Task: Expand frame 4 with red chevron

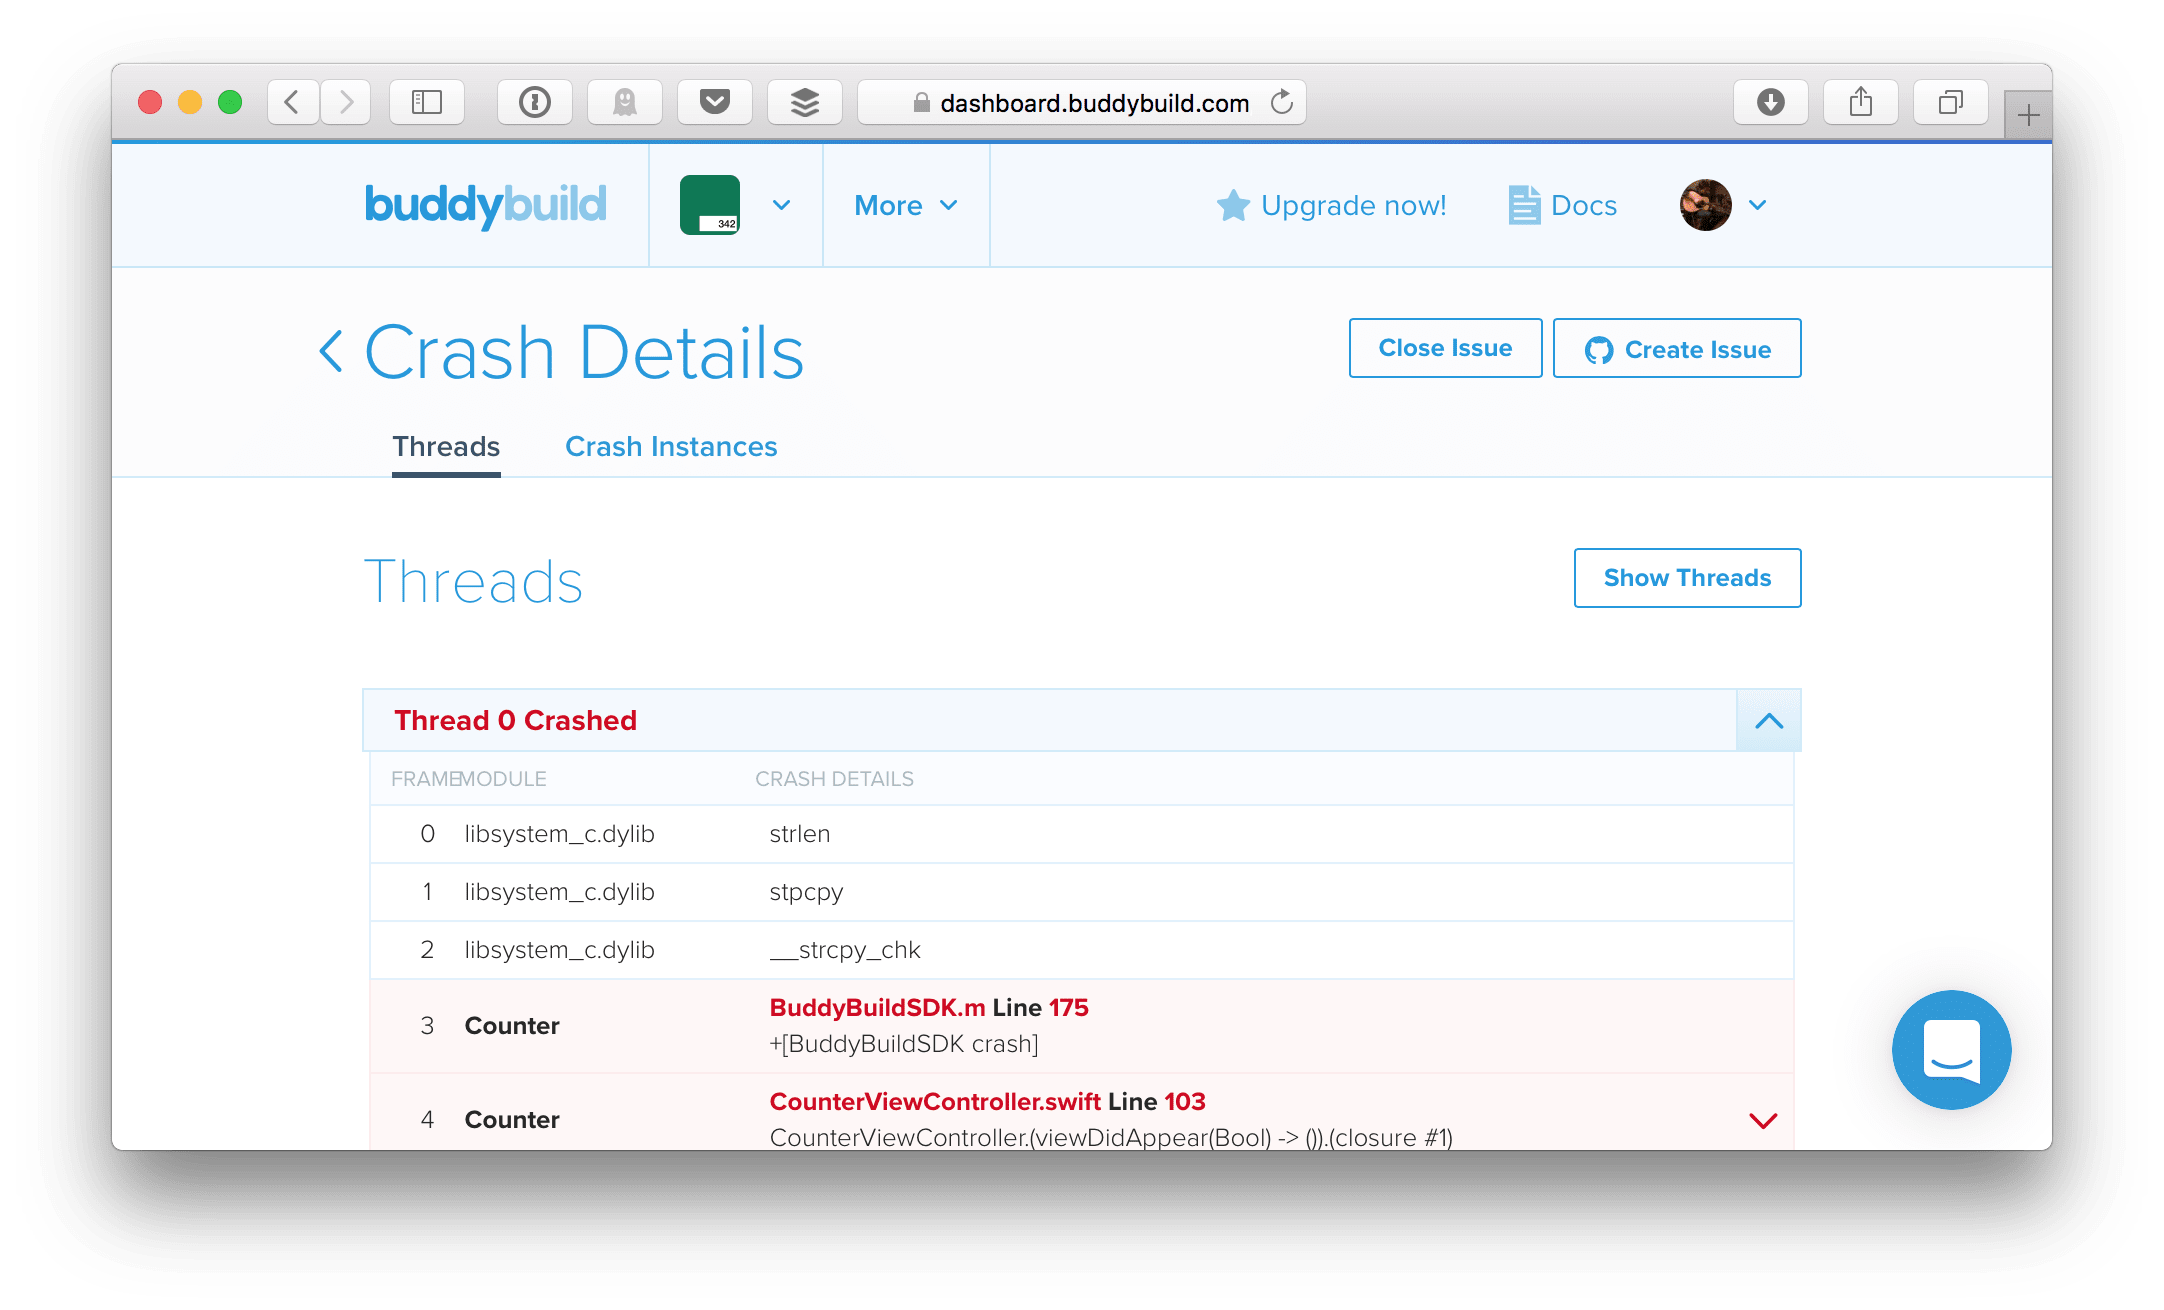Action: (1763, 1121)
